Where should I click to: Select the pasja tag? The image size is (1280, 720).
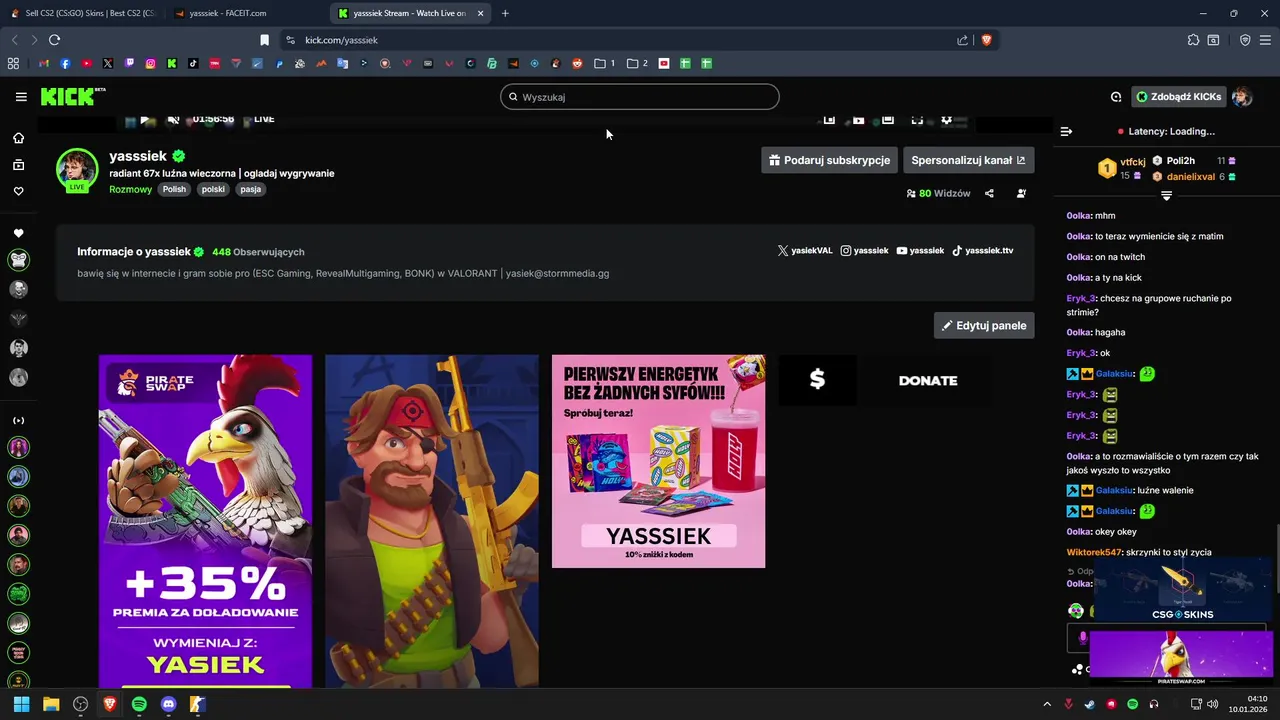tap(251, 189)
